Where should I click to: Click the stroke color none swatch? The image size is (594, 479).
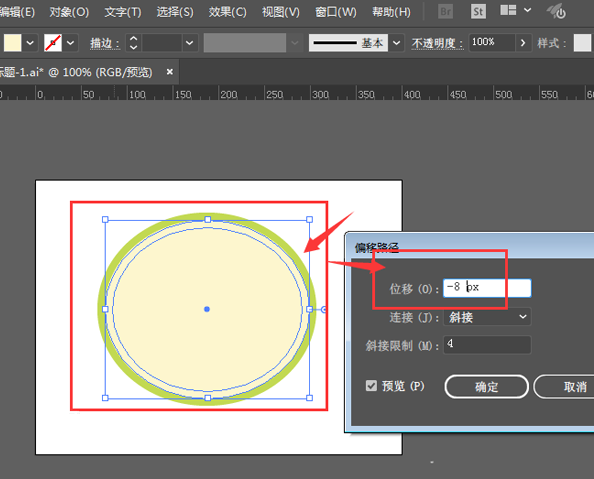[53, 43]
